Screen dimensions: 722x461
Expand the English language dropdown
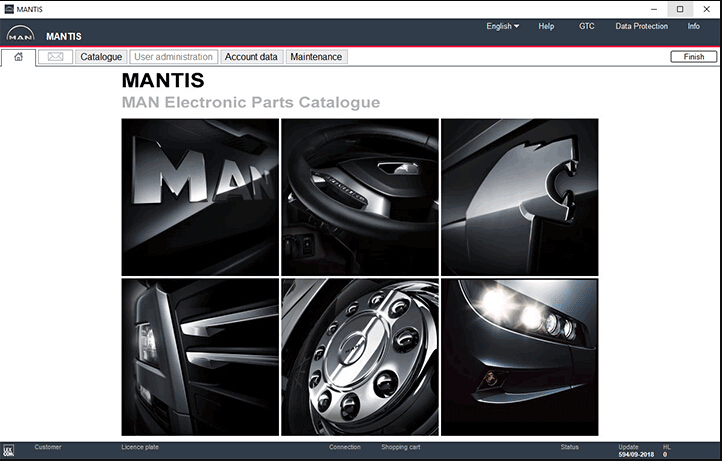502,26
